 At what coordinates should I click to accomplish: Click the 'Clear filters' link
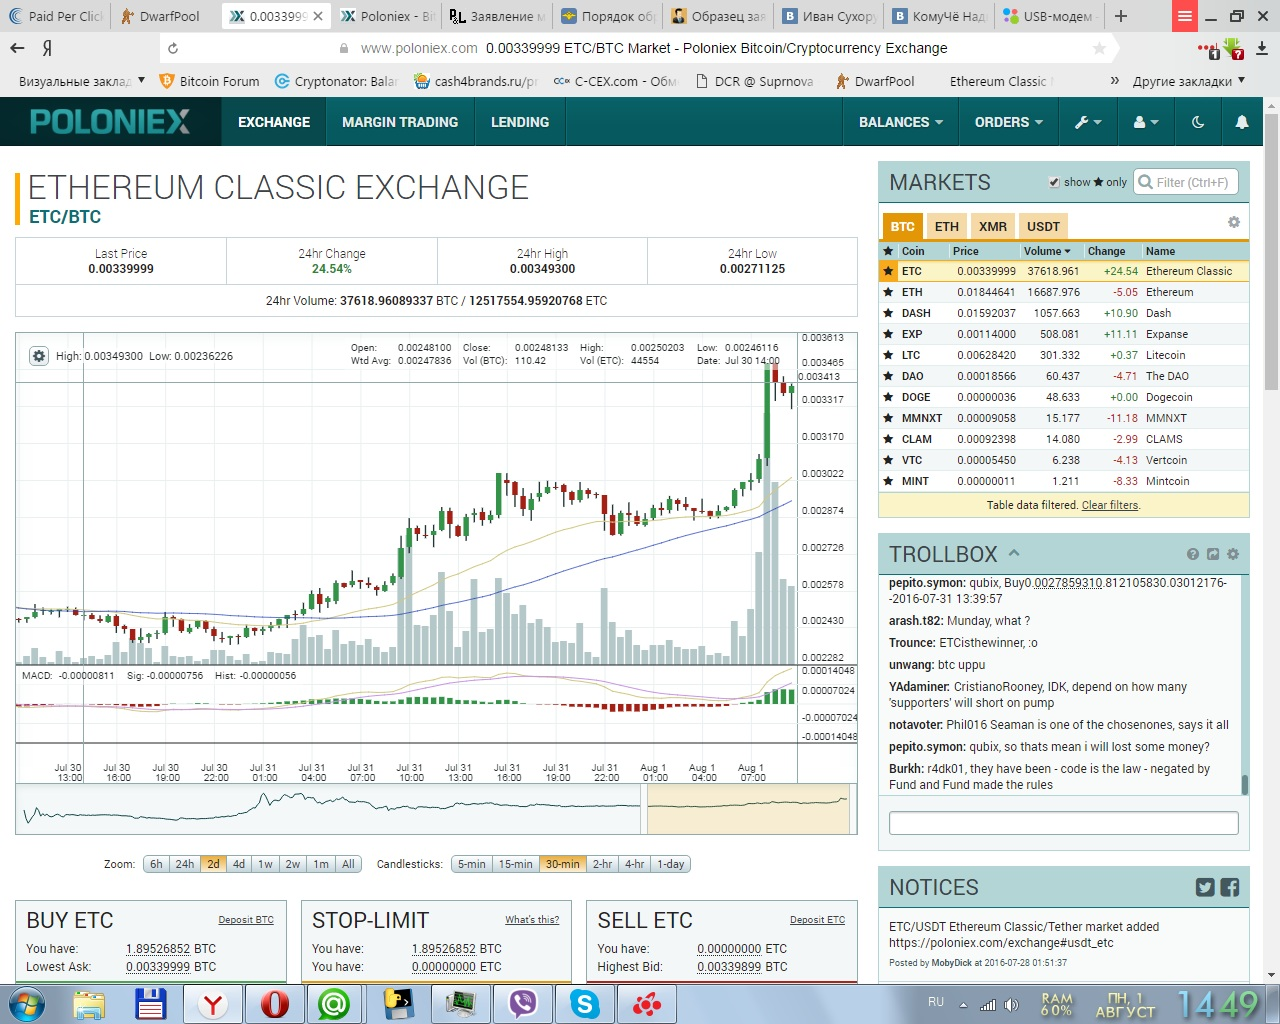pos(1109,505)
